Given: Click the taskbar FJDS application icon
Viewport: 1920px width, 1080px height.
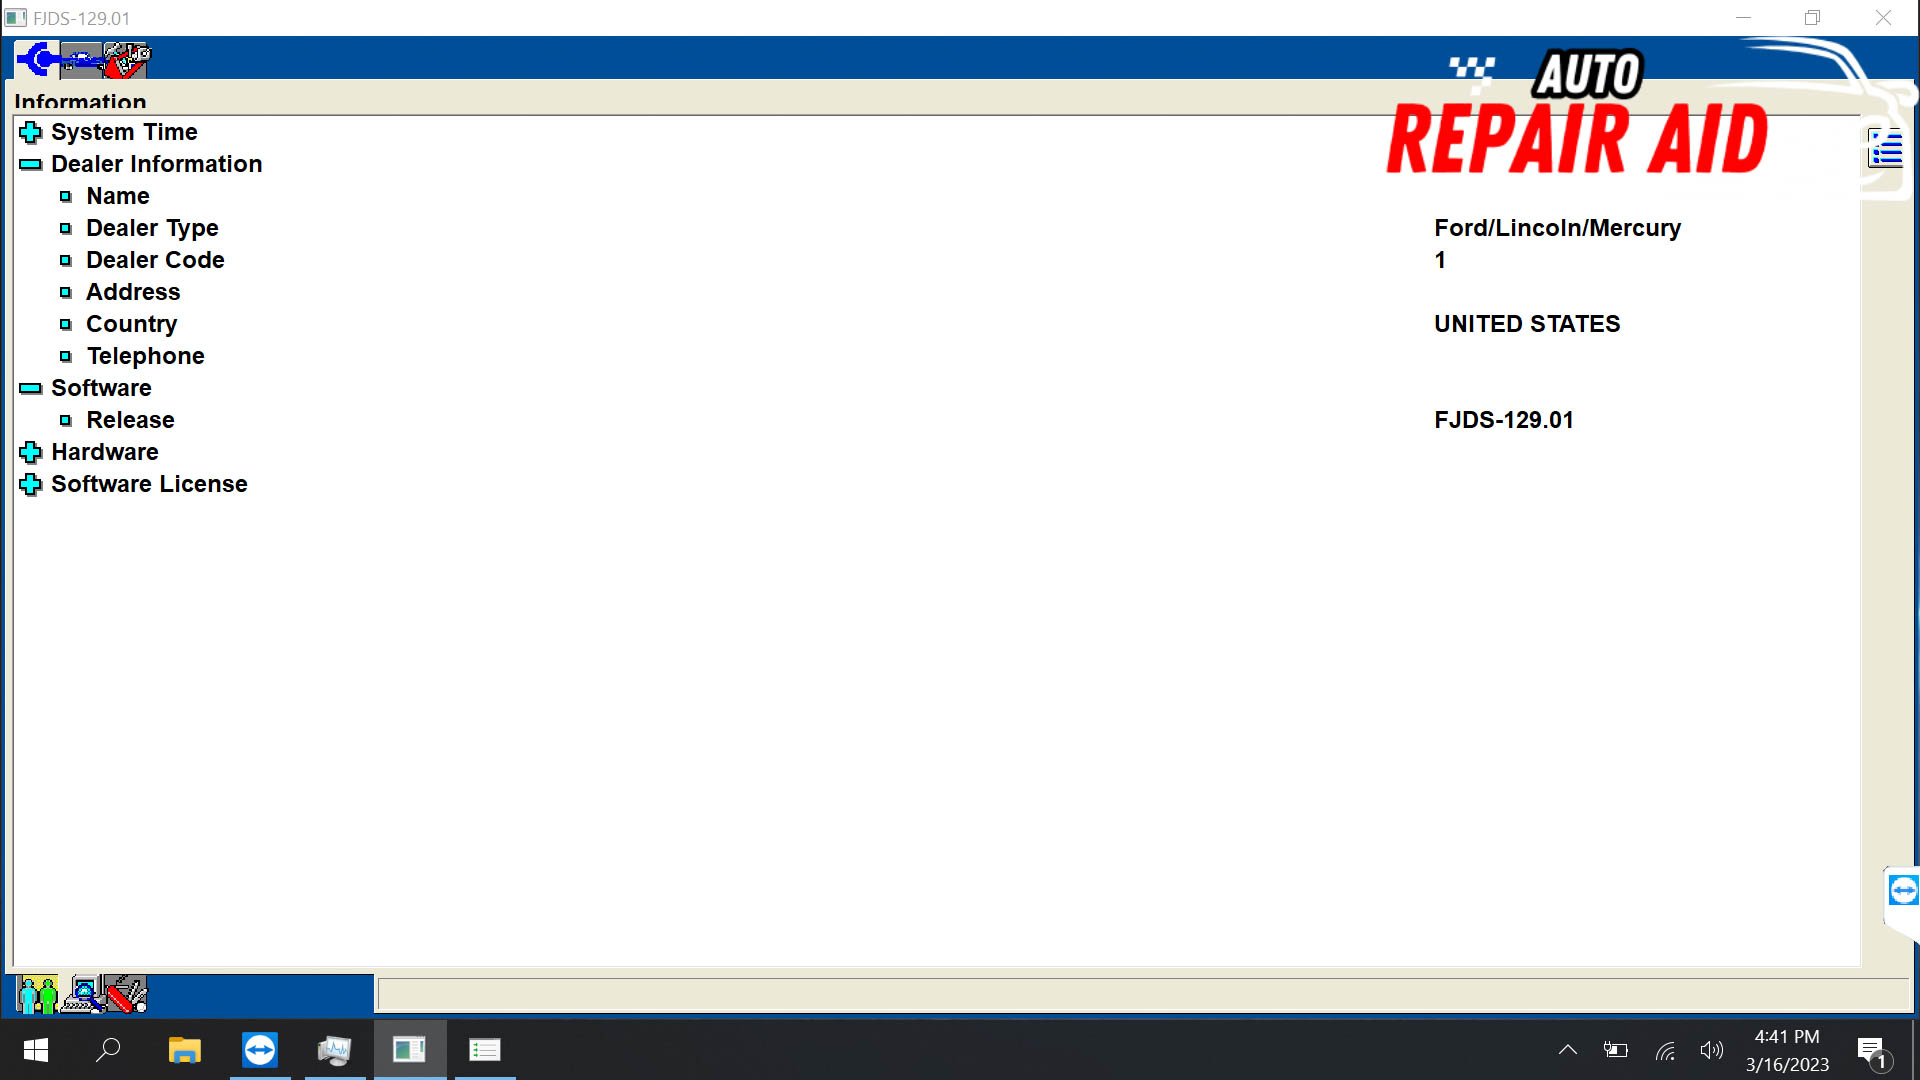Looking at the screenshot, I should pos(410,1050).
